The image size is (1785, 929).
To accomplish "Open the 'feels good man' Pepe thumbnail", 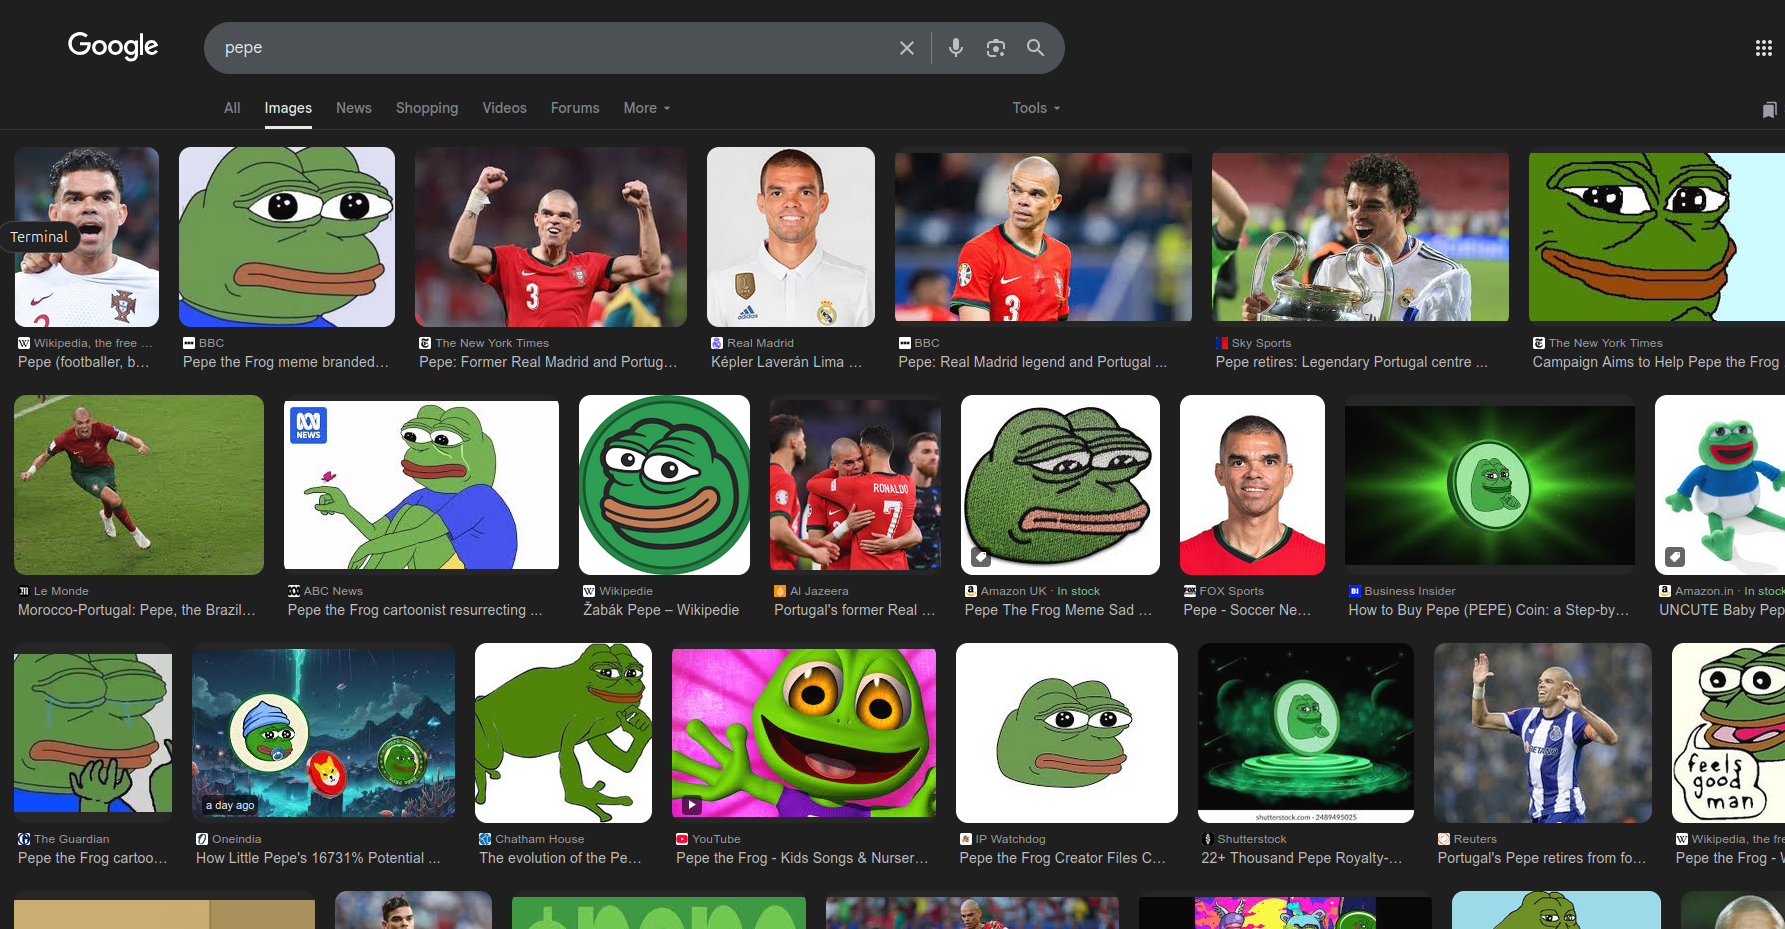I will 1728,733.
